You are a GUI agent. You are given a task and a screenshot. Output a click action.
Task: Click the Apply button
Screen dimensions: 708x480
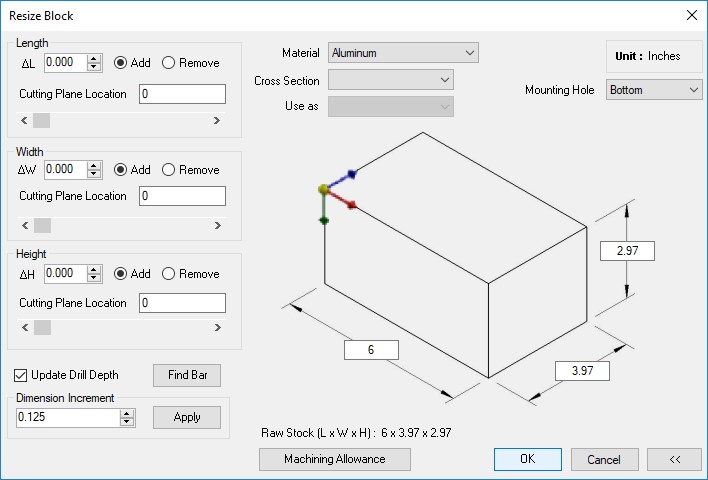(x=187, y=417)
